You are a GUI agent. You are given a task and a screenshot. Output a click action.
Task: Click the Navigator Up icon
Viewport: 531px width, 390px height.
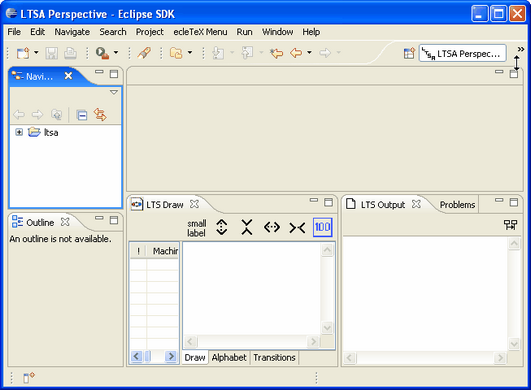click(56, 115)
